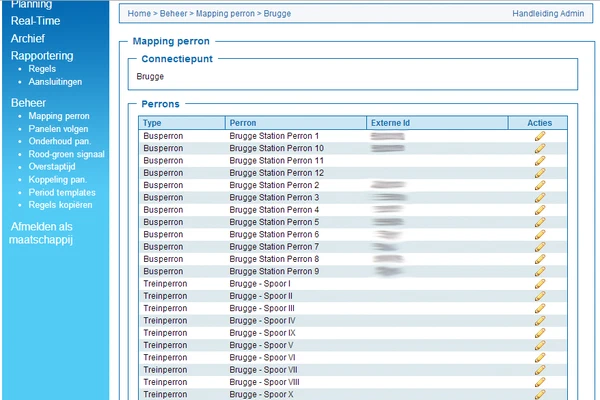Viewport: 600px width, 400px height.
Task: Click Brugge in the breadcrumb
Action: point(277,13)
